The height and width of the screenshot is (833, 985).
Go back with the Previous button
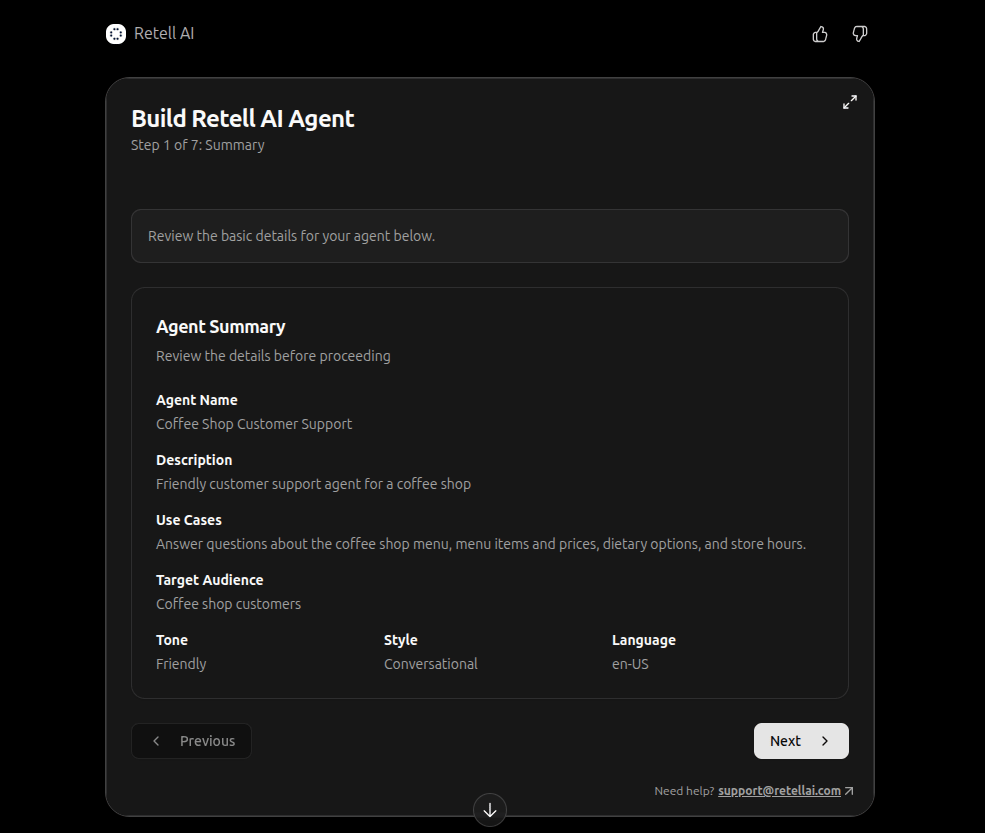tap(192, 741)
